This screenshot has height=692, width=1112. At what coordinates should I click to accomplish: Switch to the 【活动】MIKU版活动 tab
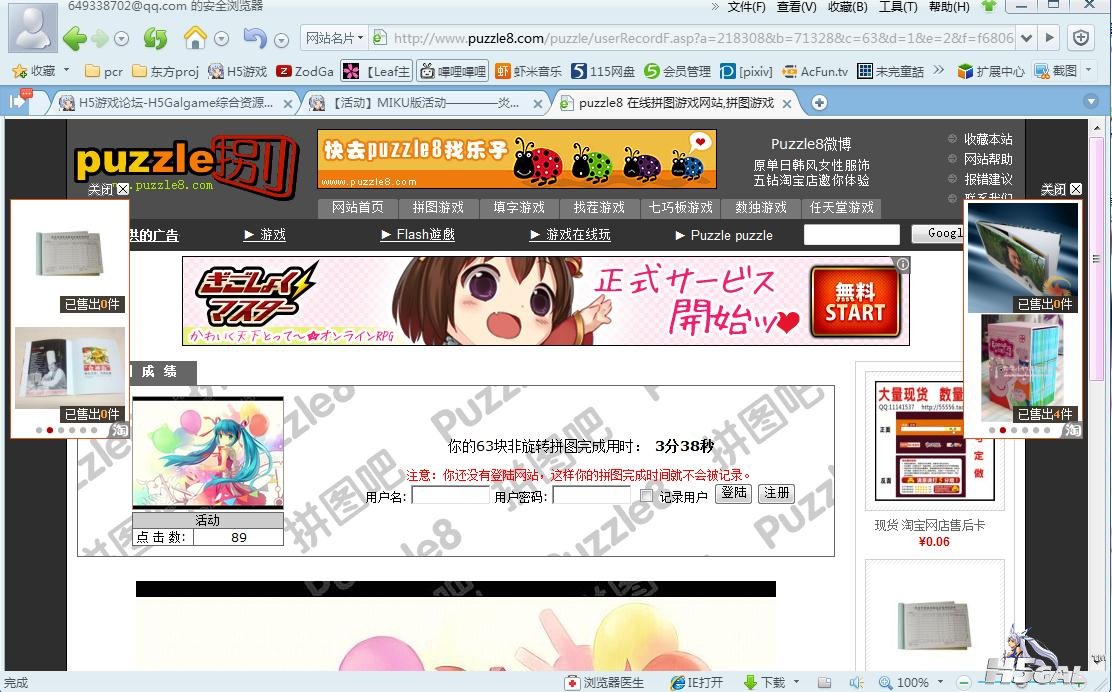tap(426, 103)
